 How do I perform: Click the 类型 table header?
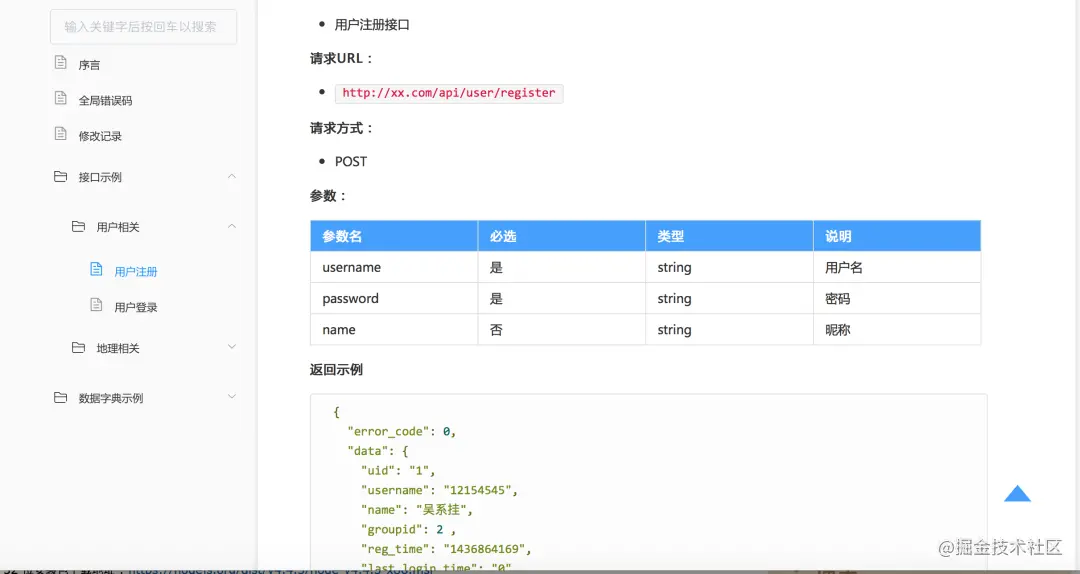click(x=729, y=236)
